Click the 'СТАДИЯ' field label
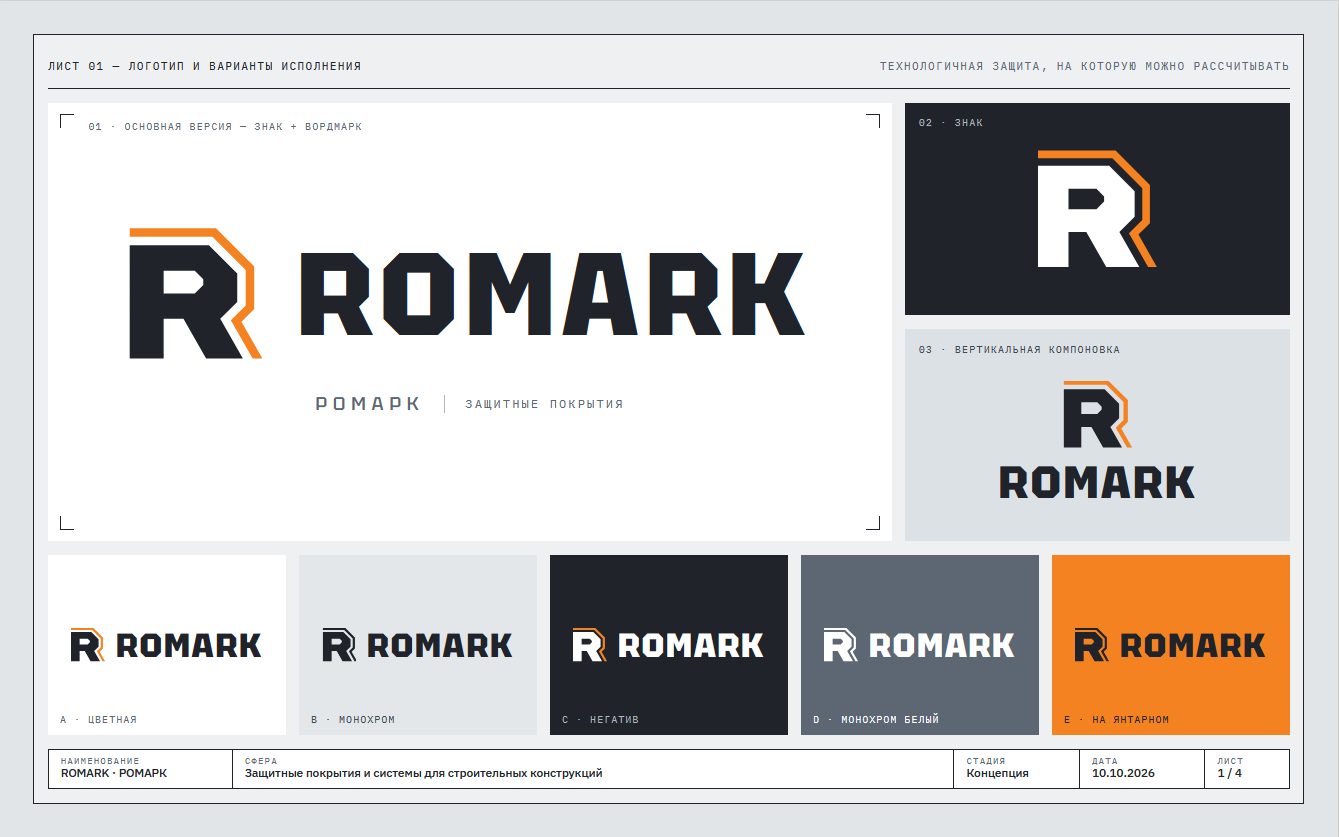The image size is (1339, 837). (986, 761)
